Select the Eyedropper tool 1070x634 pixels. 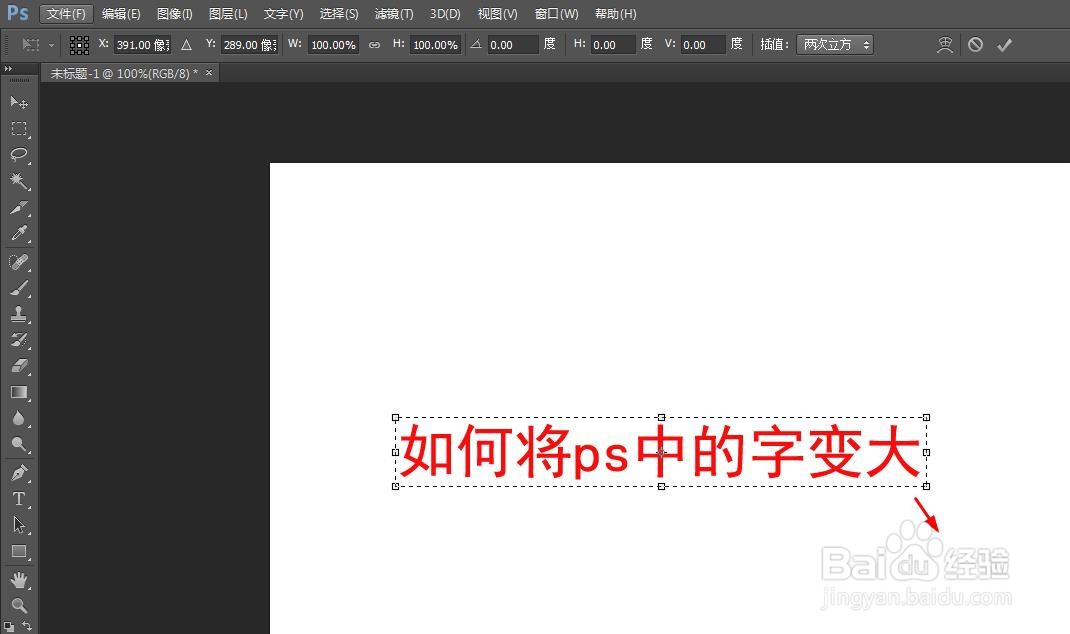click(18, 233)
